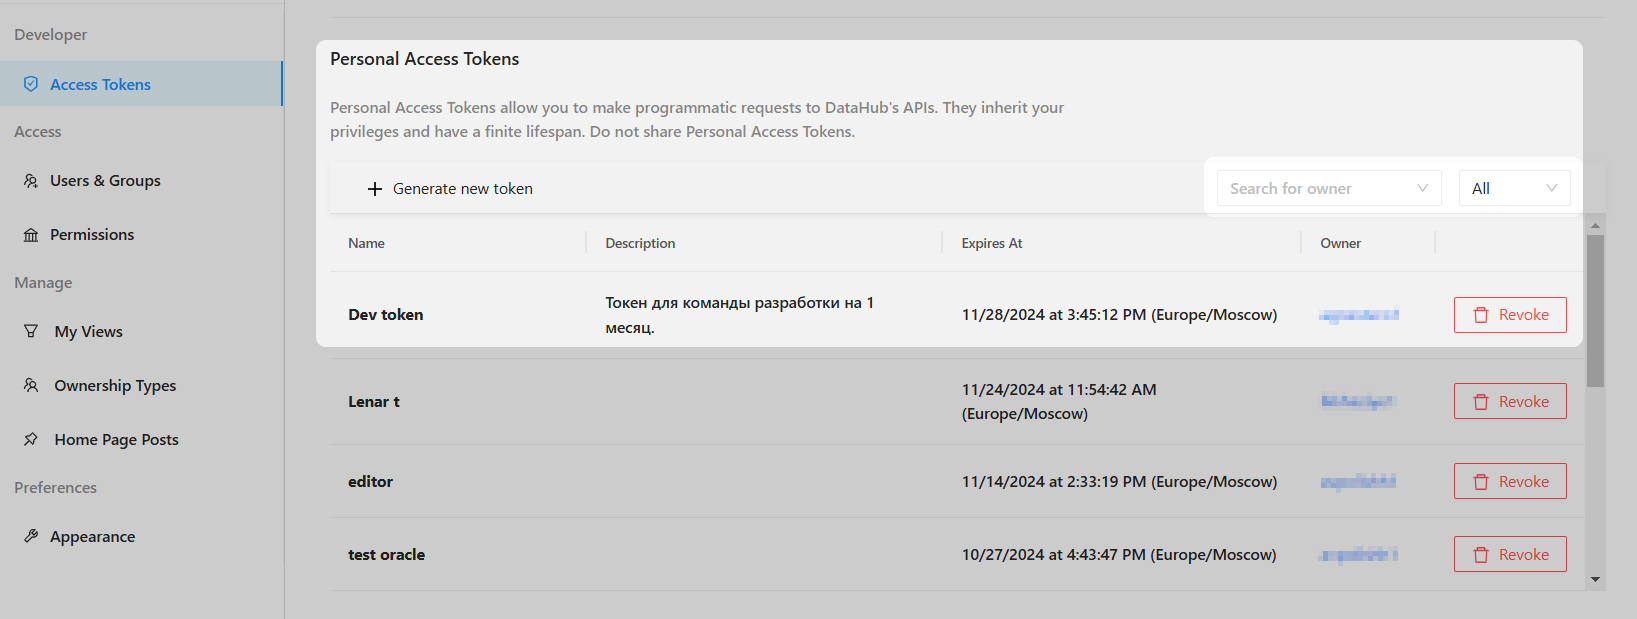This screenshot has width=1637, height=619.
Task: Open Users & Groups settings page
Action: (105, 181)
